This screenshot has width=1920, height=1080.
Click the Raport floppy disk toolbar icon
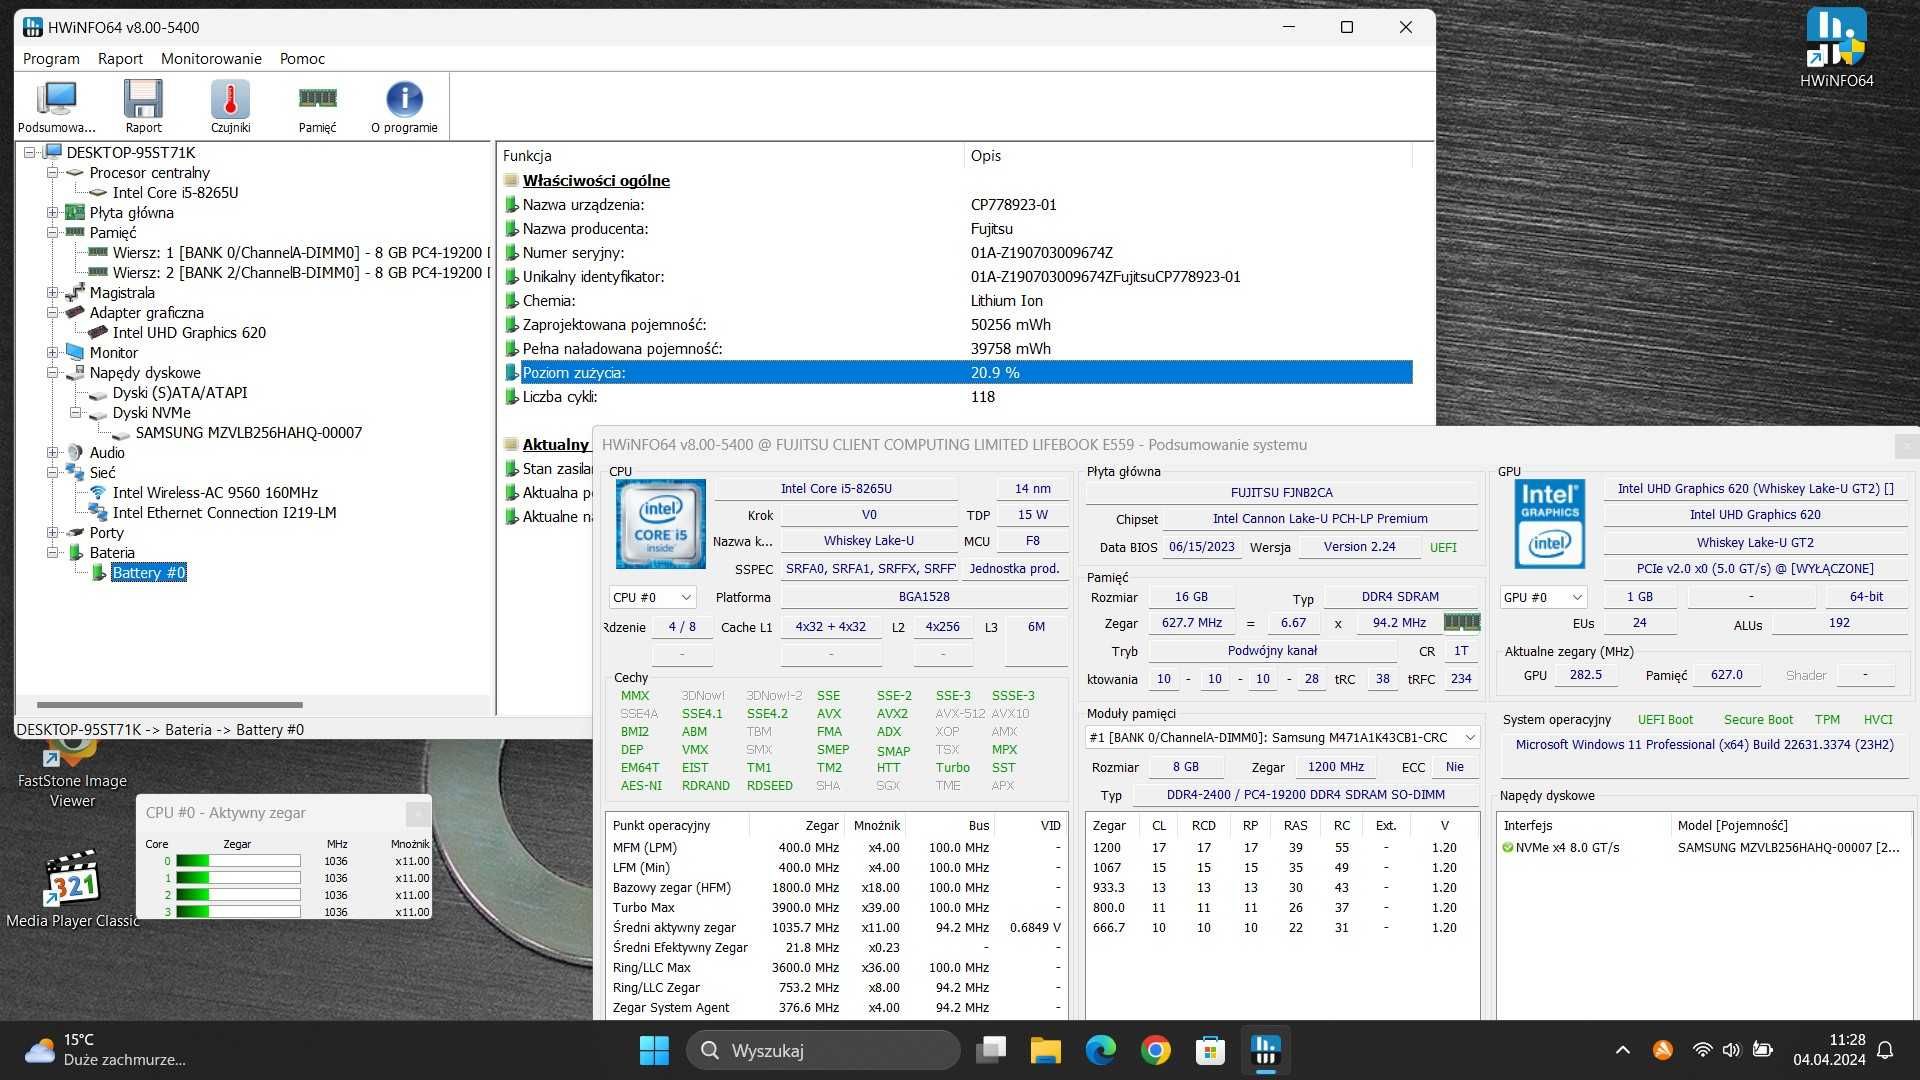[143, 106]
